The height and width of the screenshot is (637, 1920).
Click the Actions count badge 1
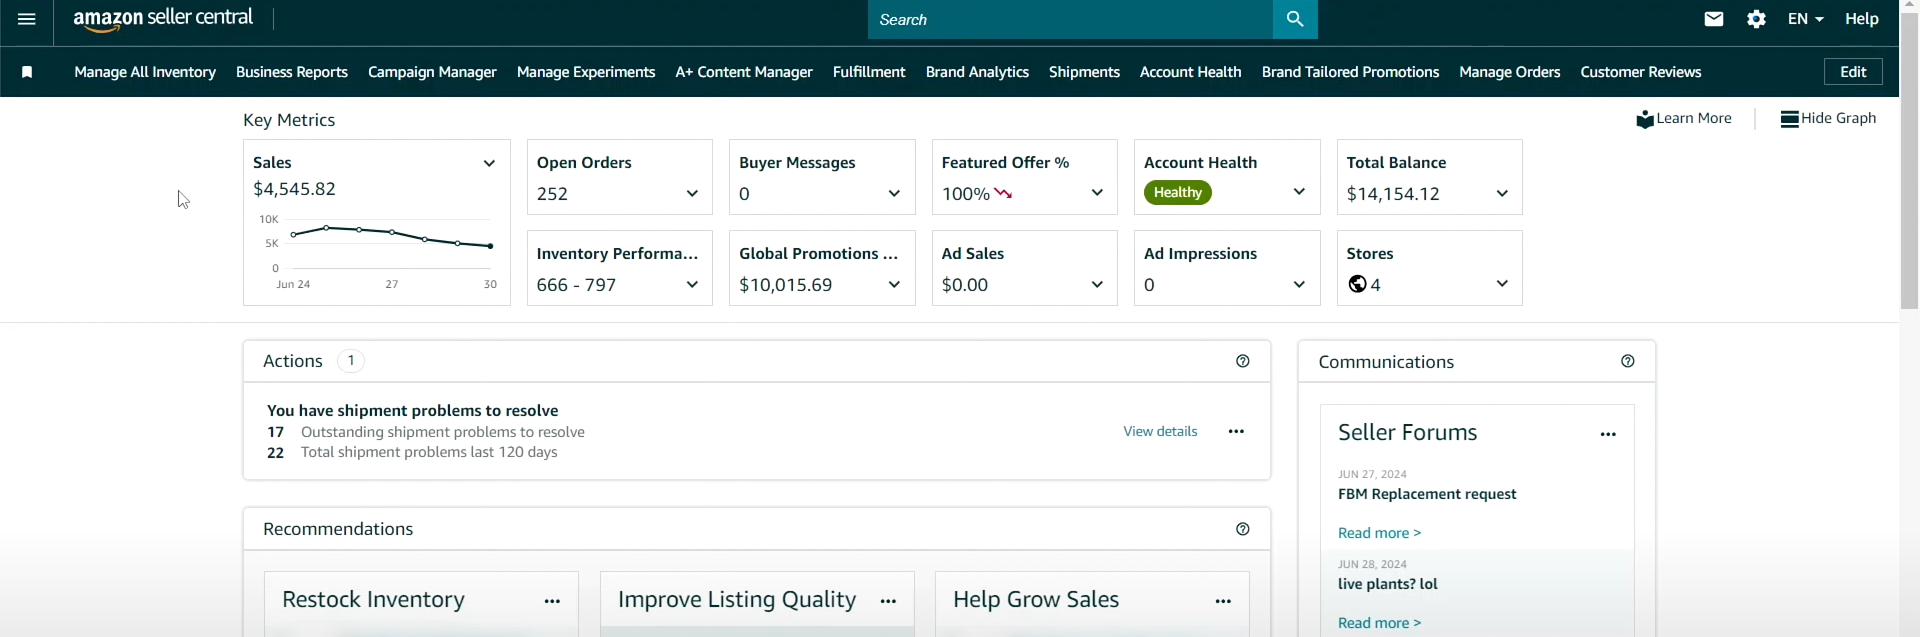coord(351,361)
